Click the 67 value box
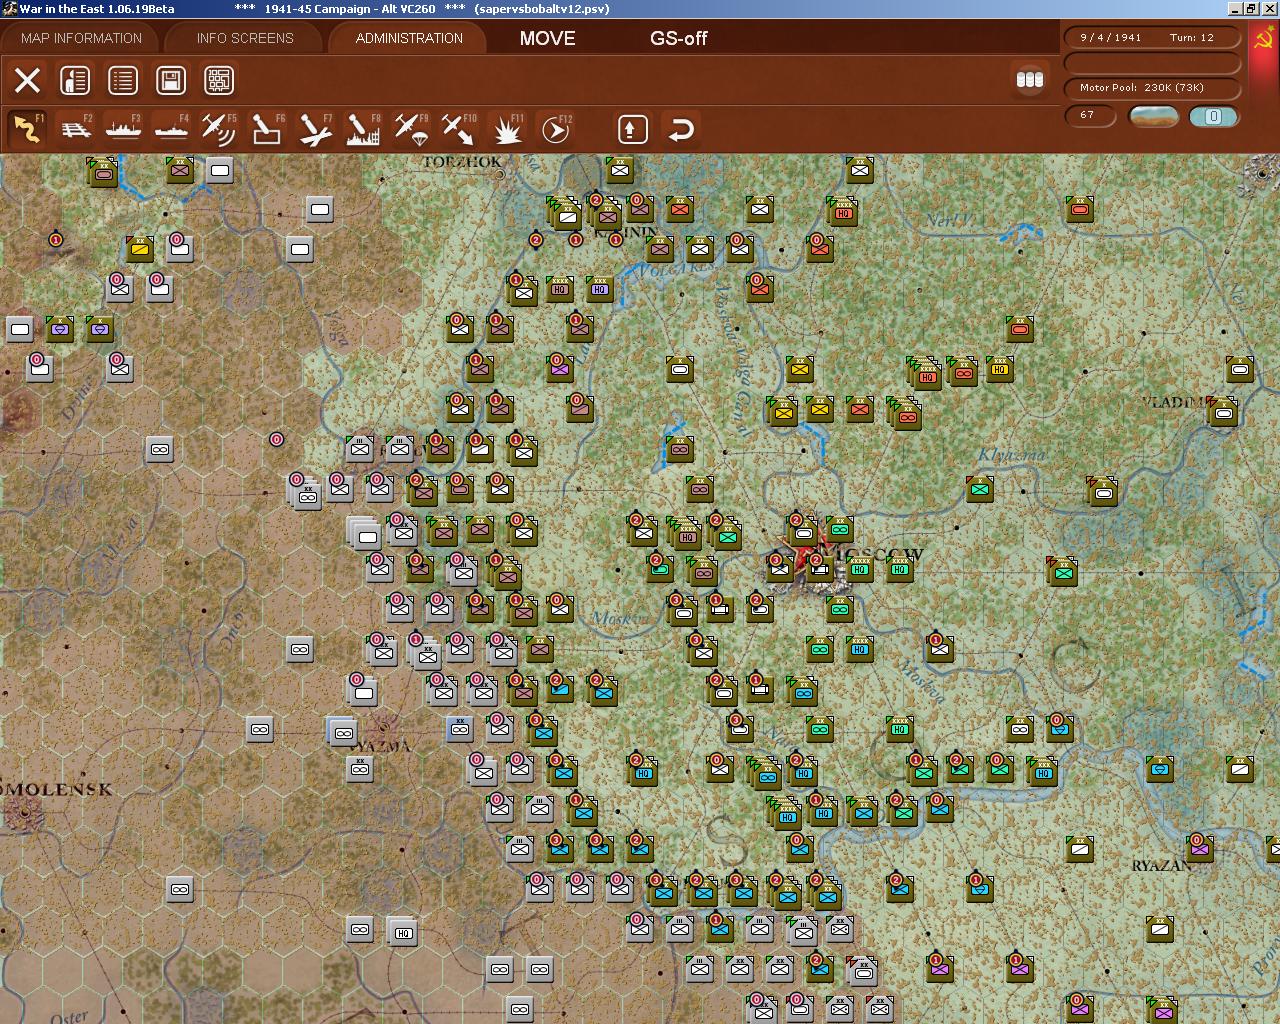Image resolution: width=1280 pixels, height=1024 pixels. tap(1088, 115)
